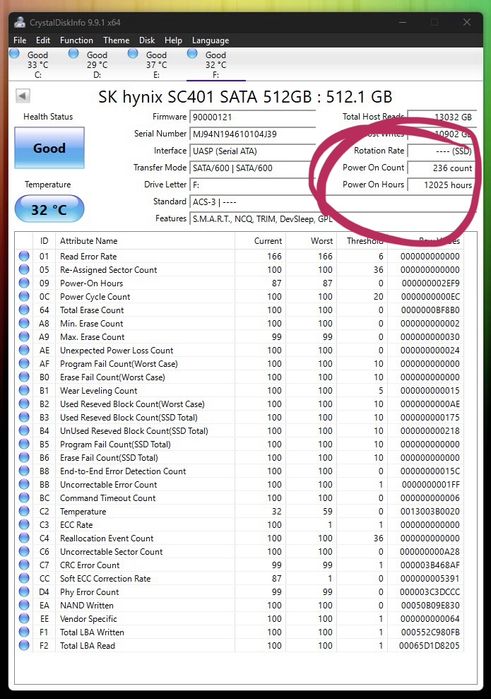This screenshot has width=491, height=699.
Task: Click raw value 00065D1D8205 in Total LBA Read
Action: tap(429, 646)
